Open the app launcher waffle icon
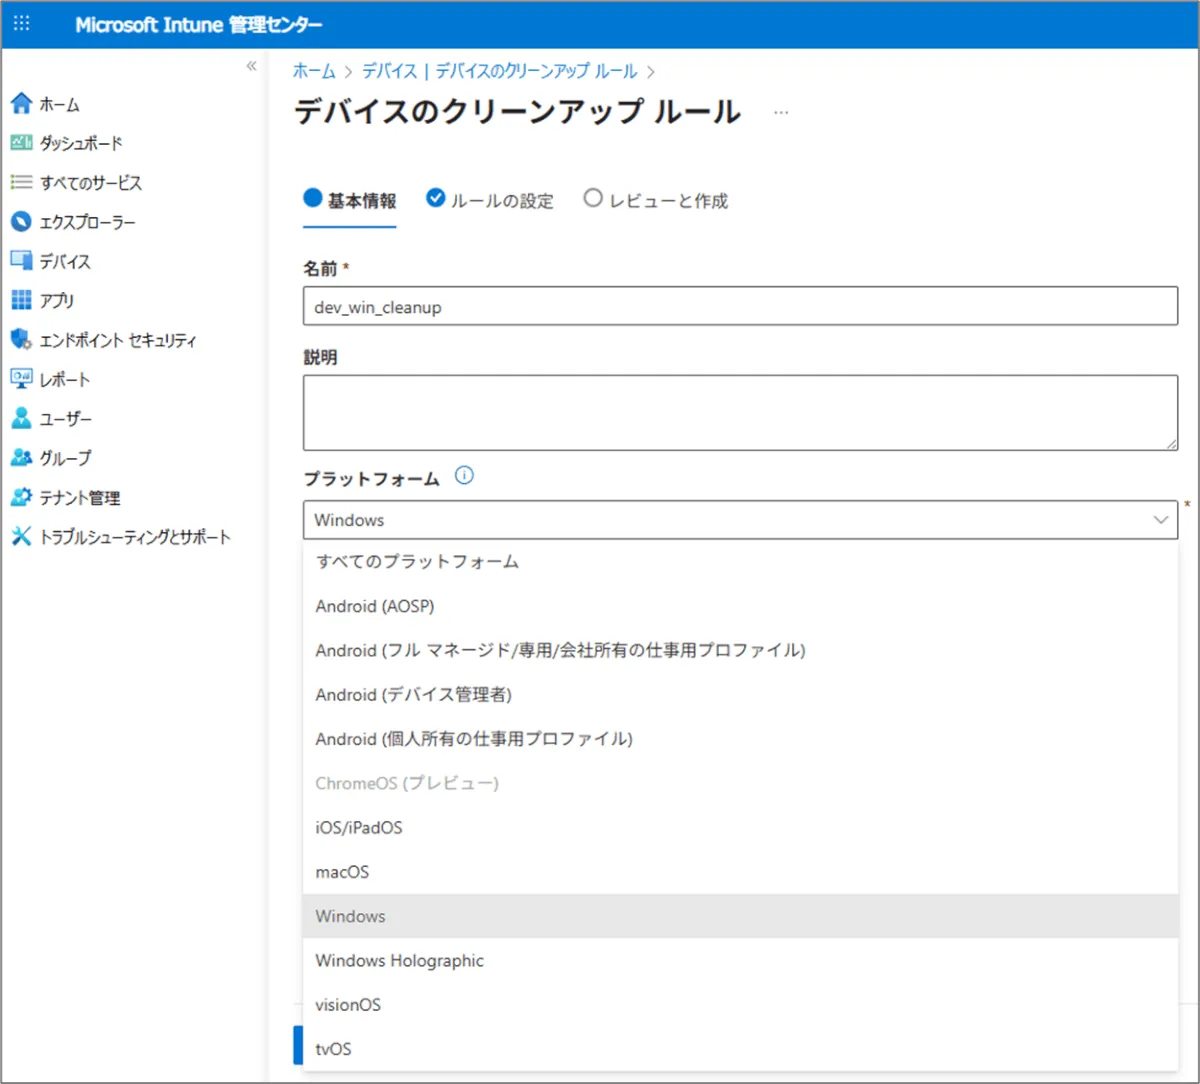Screen dimensions: 1200x1084 [x=22, y=24]
